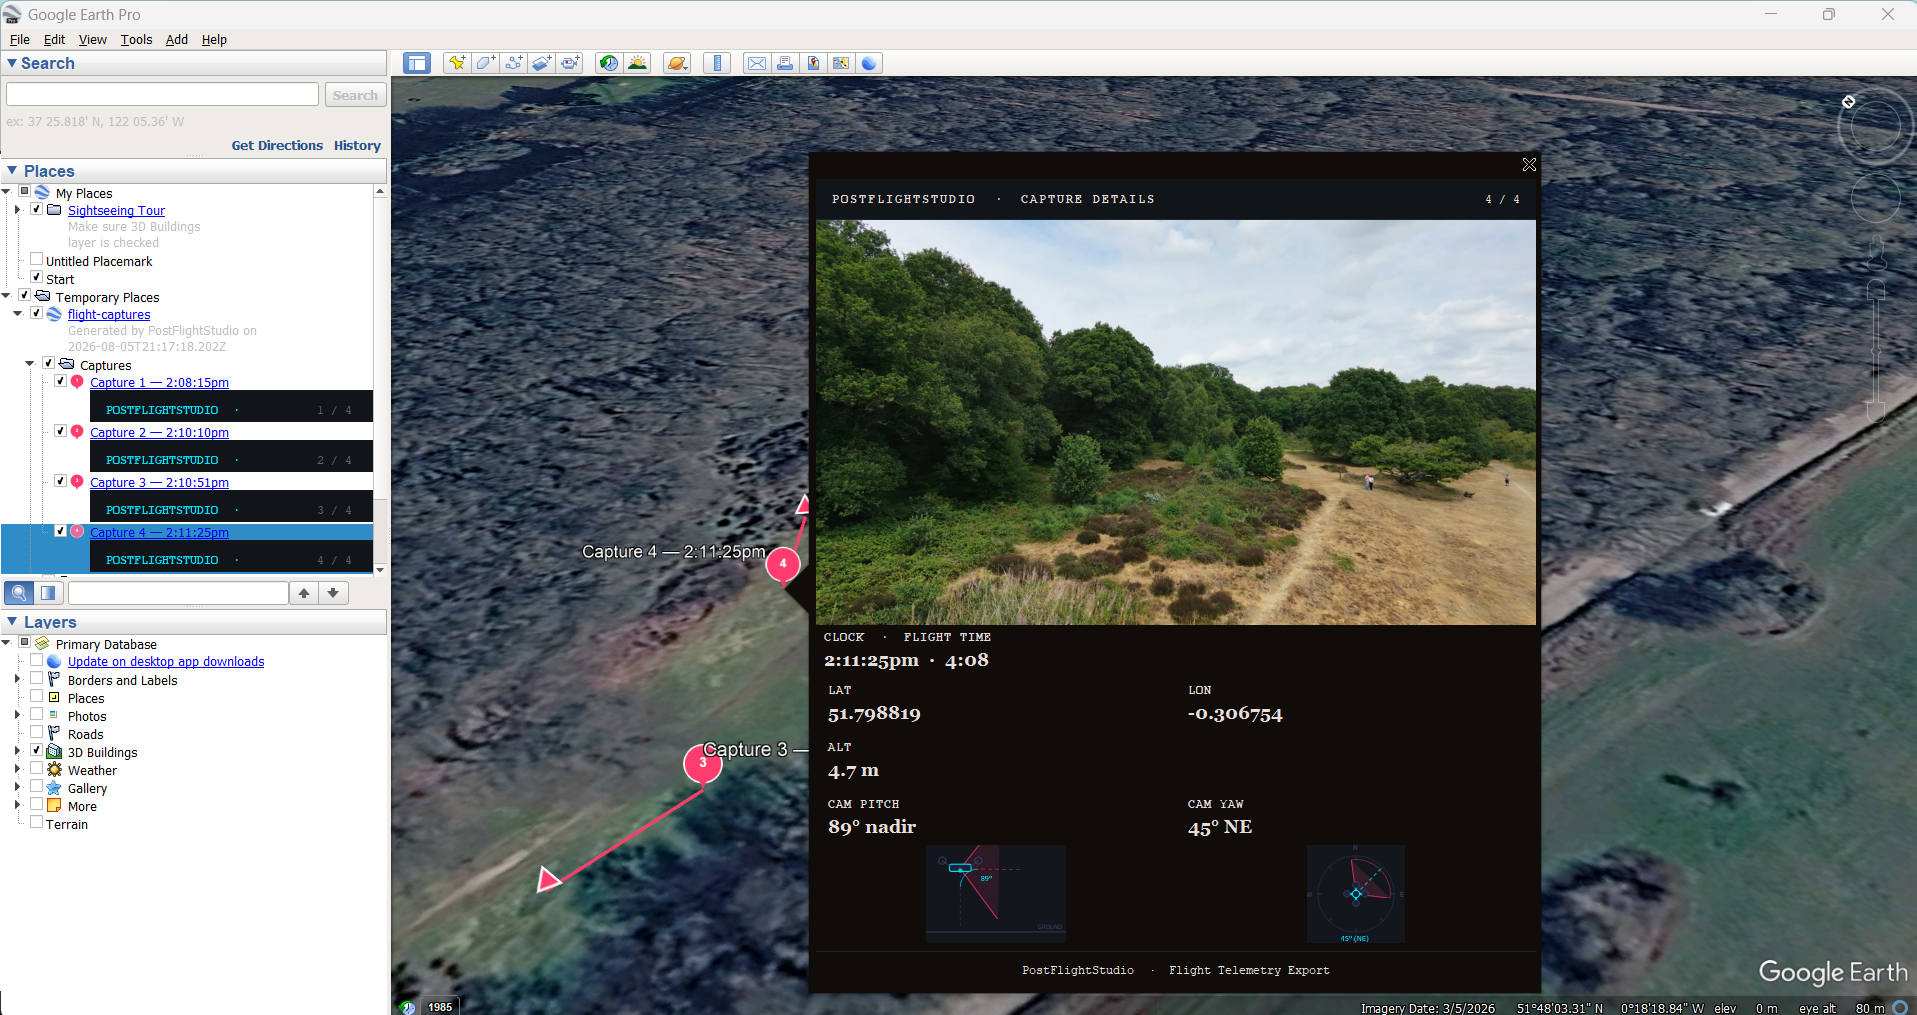Toggle the Capture 2 checkbox

click(x=61, y=431)
